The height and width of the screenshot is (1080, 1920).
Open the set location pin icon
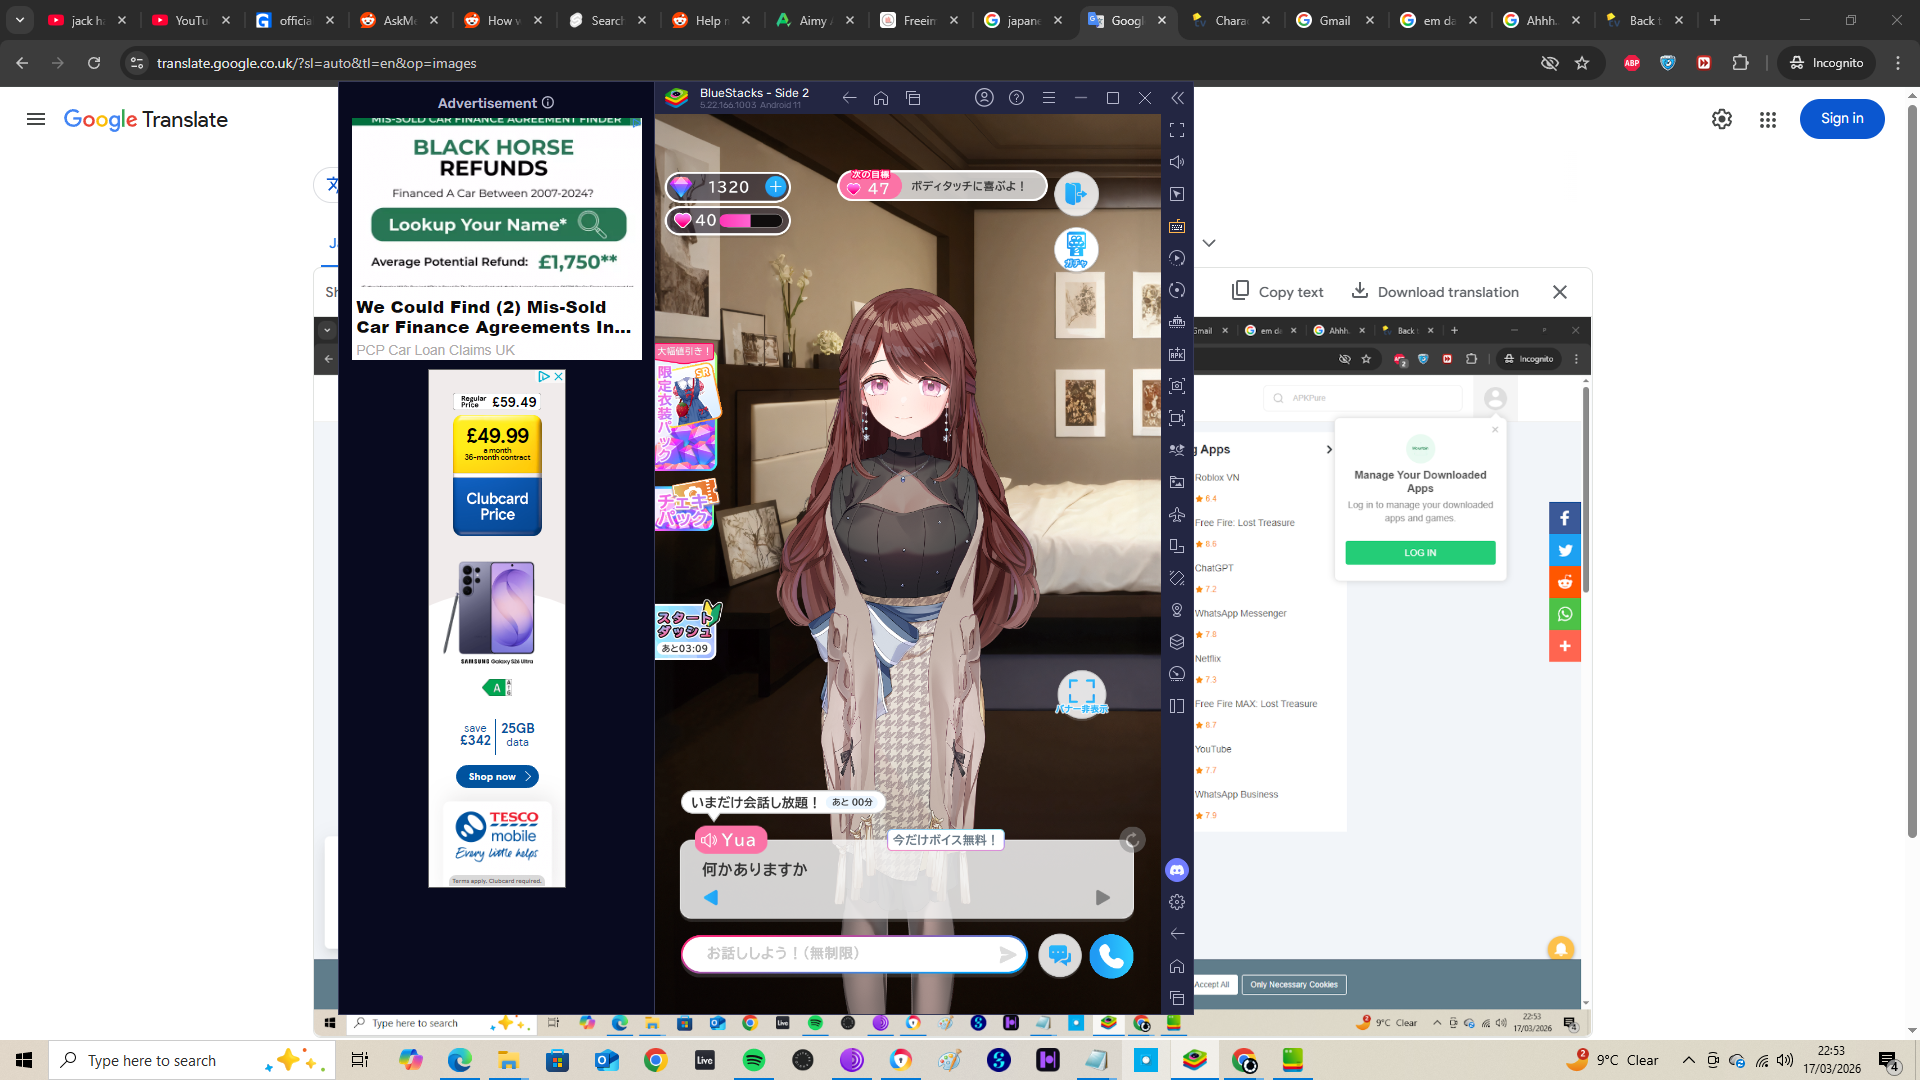pyautogui.click(x=1177, y=610)
